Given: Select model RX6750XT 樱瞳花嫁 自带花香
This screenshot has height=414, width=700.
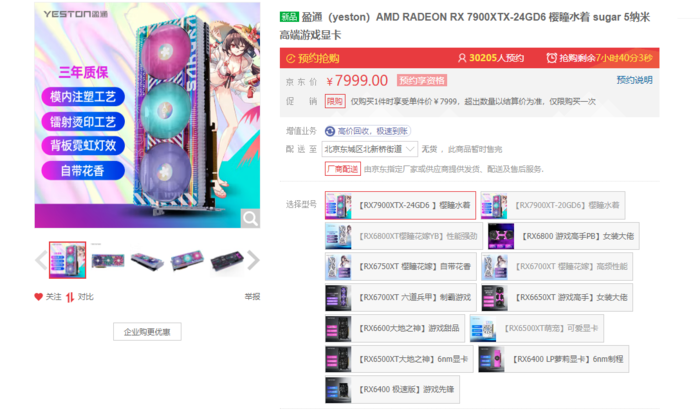Looking at the screenshot, I should click(x=400, y=267).
